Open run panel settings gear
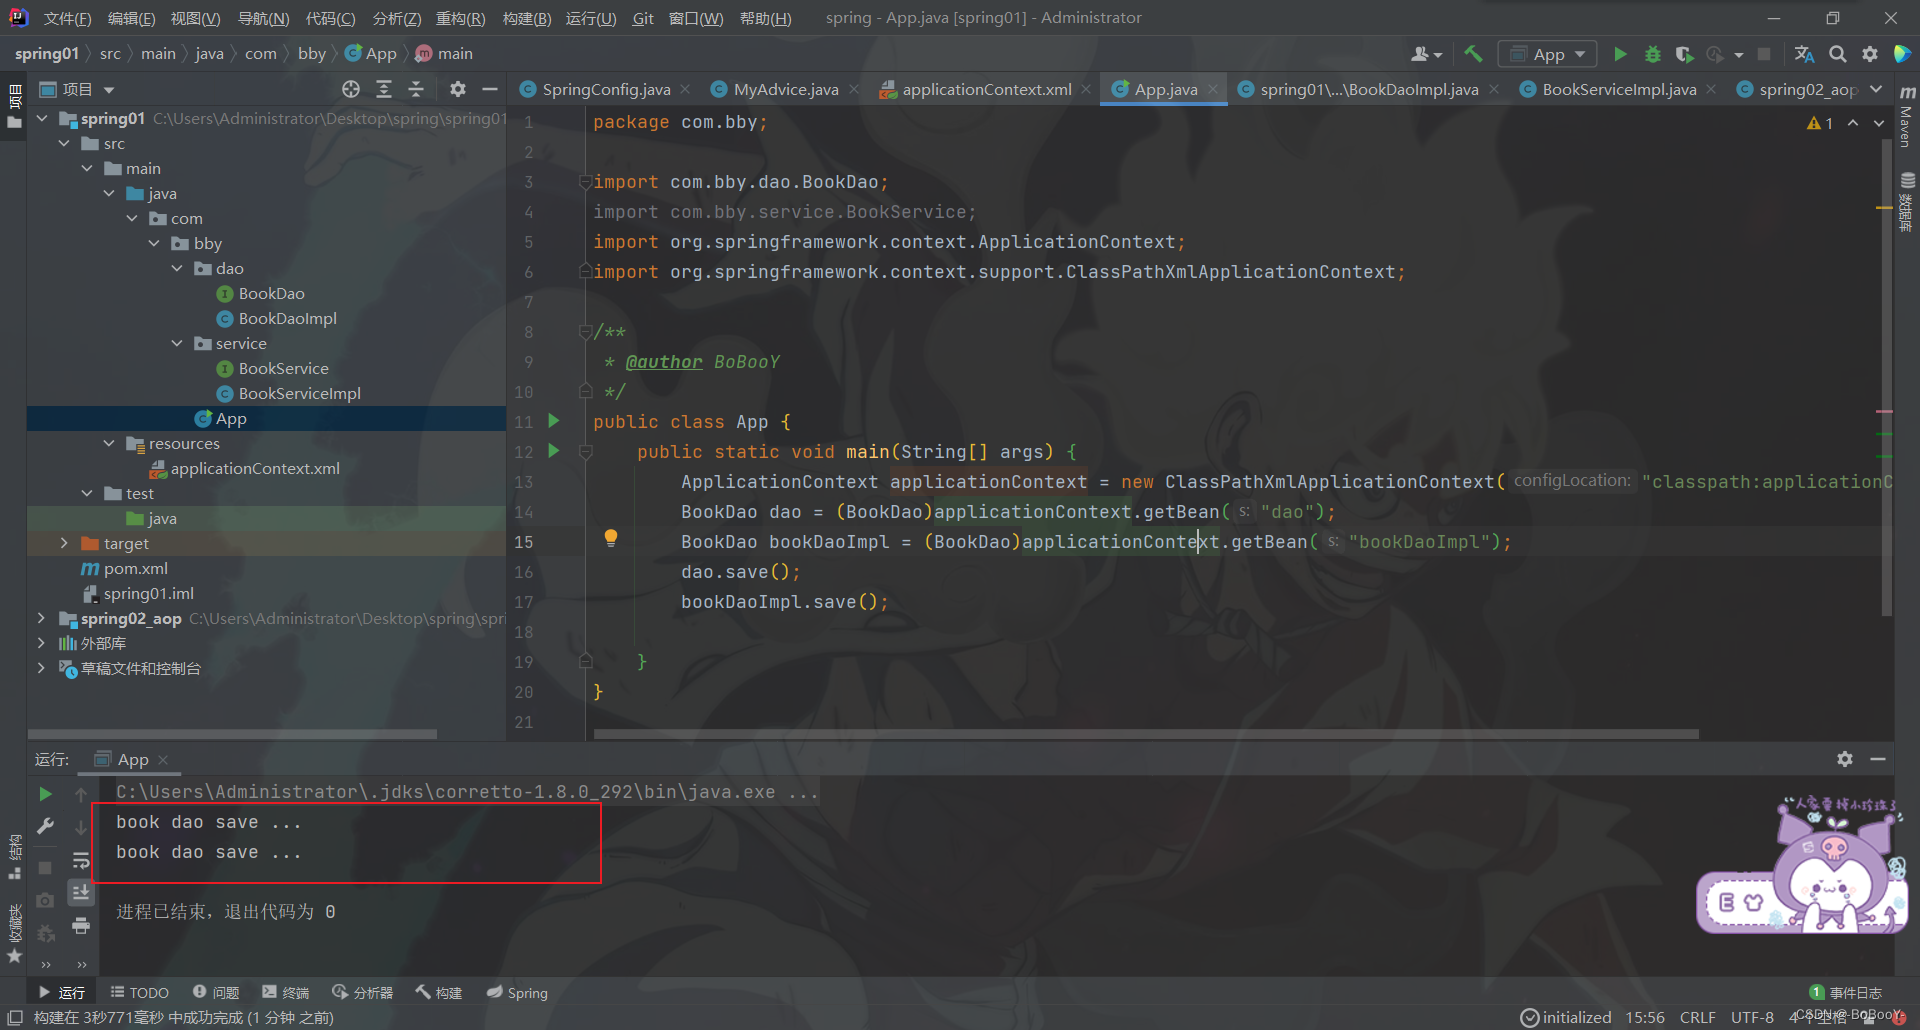The image size is (1920, 1030). 1845,759
